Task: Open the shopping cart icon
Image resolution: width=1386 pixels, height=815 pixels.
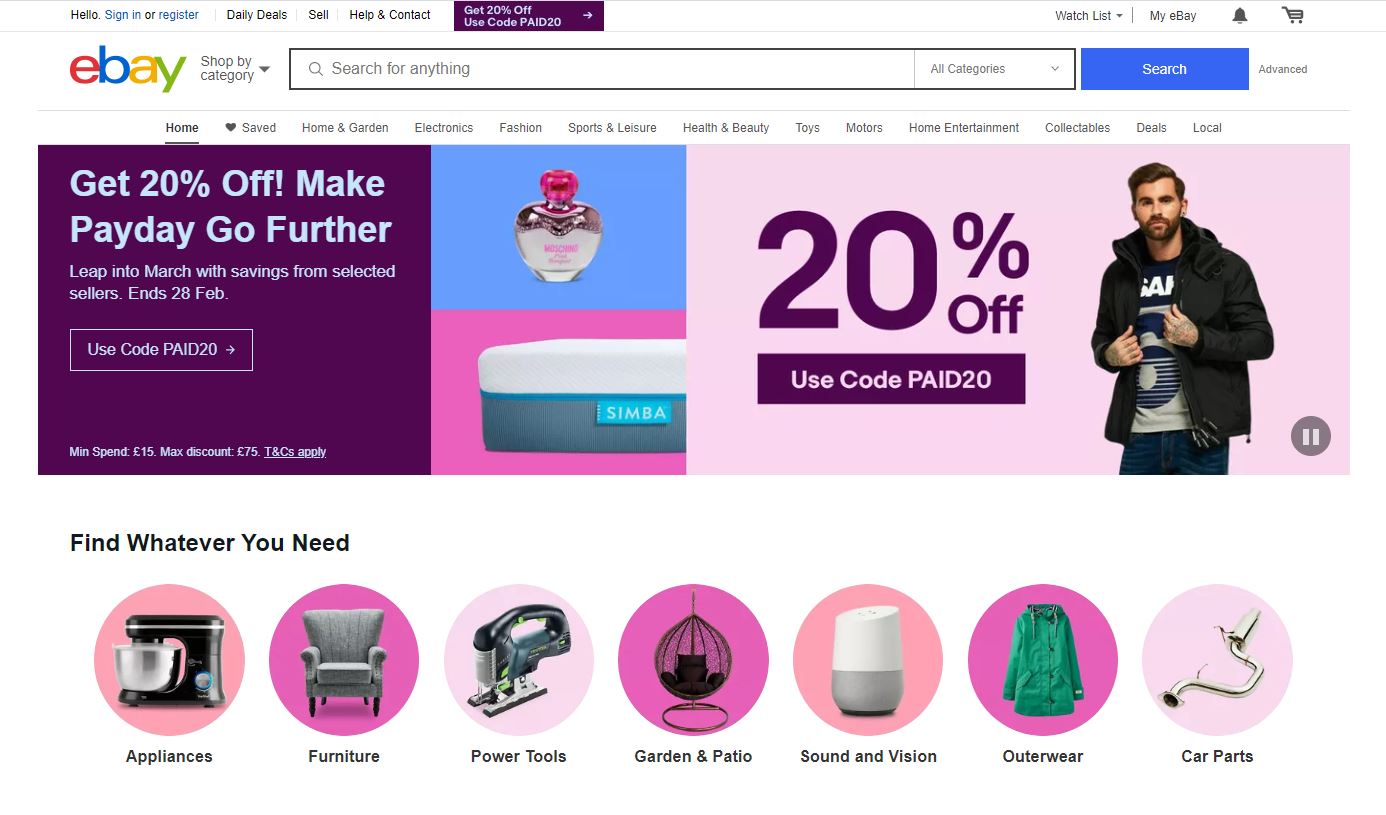Action: pyautogui.click(x=1293, y=15)
